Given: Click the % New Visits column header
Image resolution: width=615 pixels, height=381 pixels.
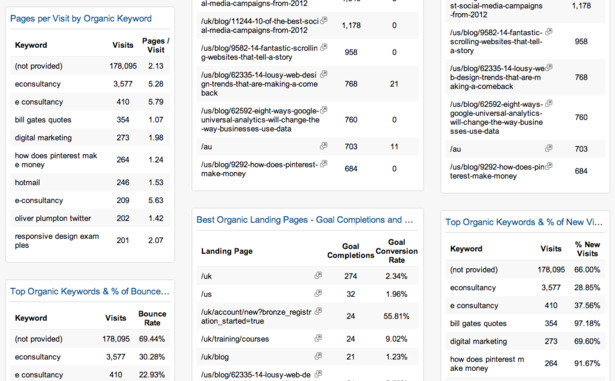Looking at the screenshot, I should point(587,249).
